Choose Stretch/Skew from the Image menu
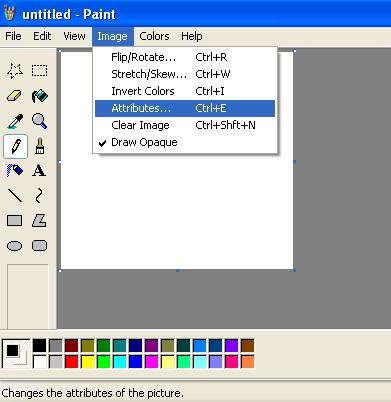The width and height of the screenshot is (391, 402). click(x=185, y=74)
